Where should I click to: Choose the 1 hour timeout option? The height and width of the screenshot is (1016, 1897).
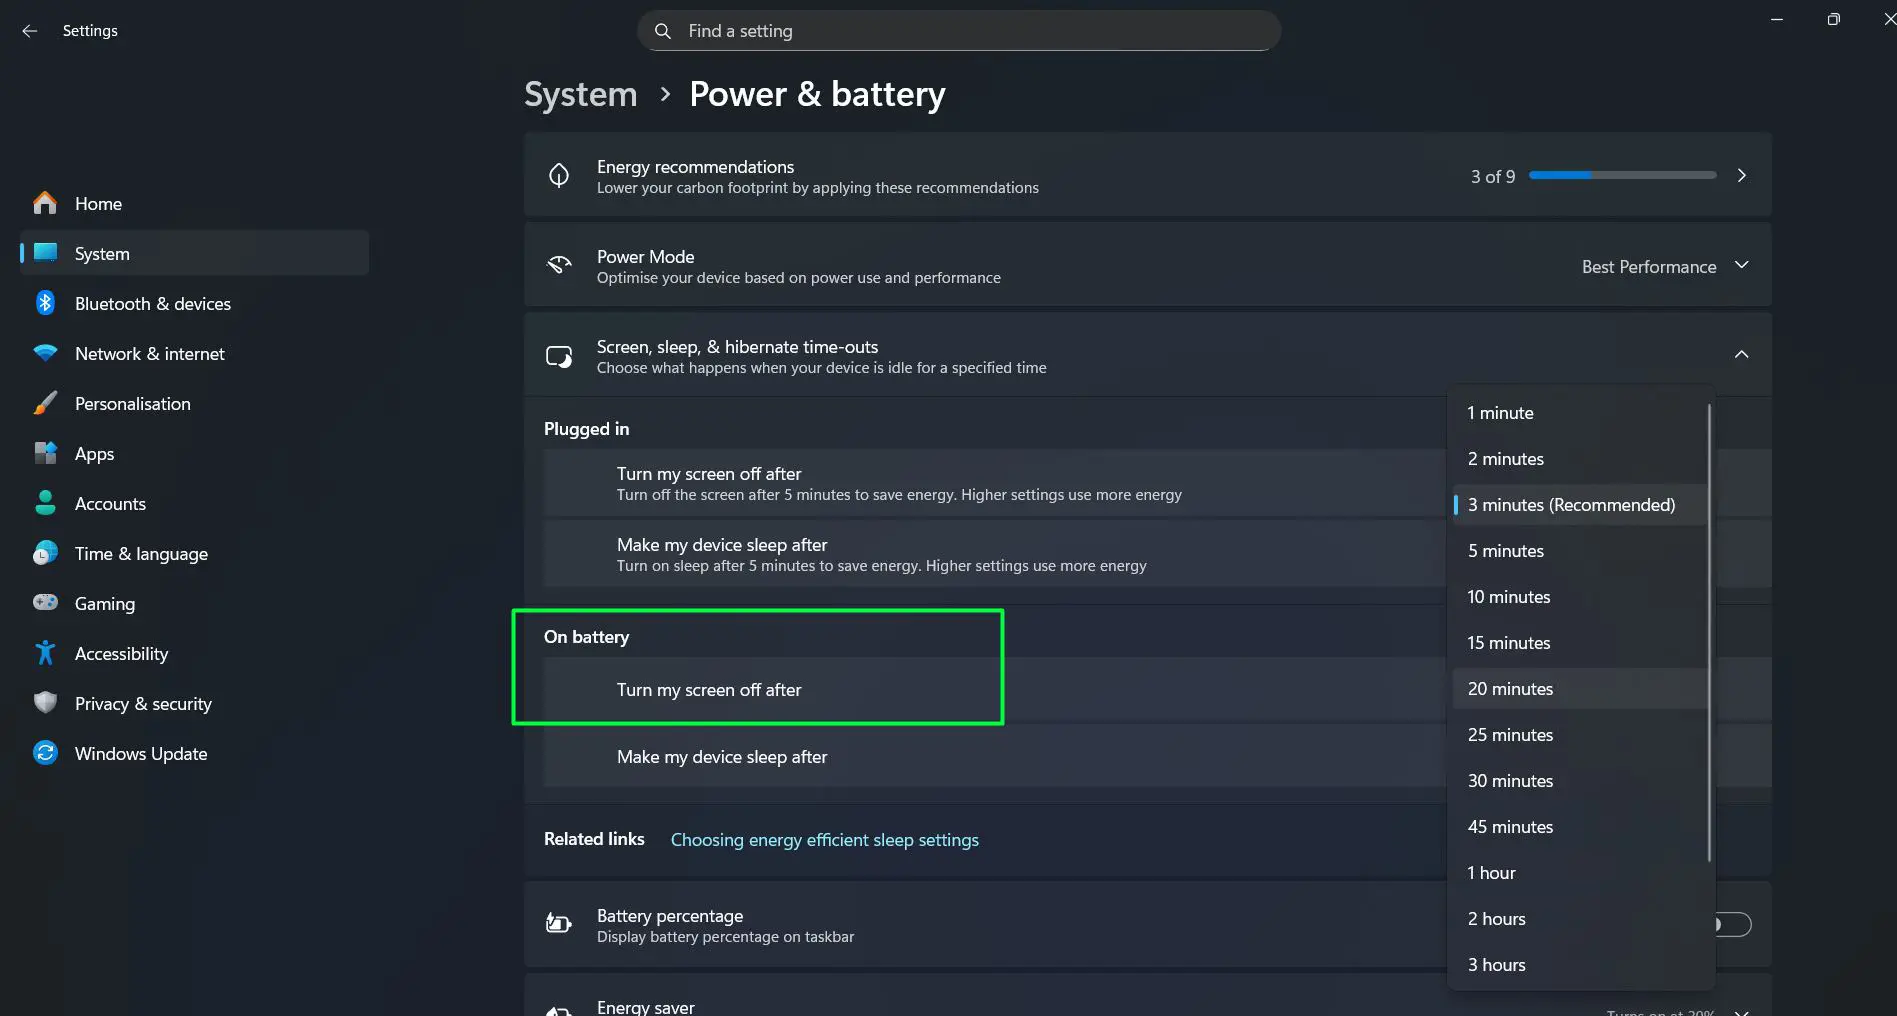[1491, 872]
